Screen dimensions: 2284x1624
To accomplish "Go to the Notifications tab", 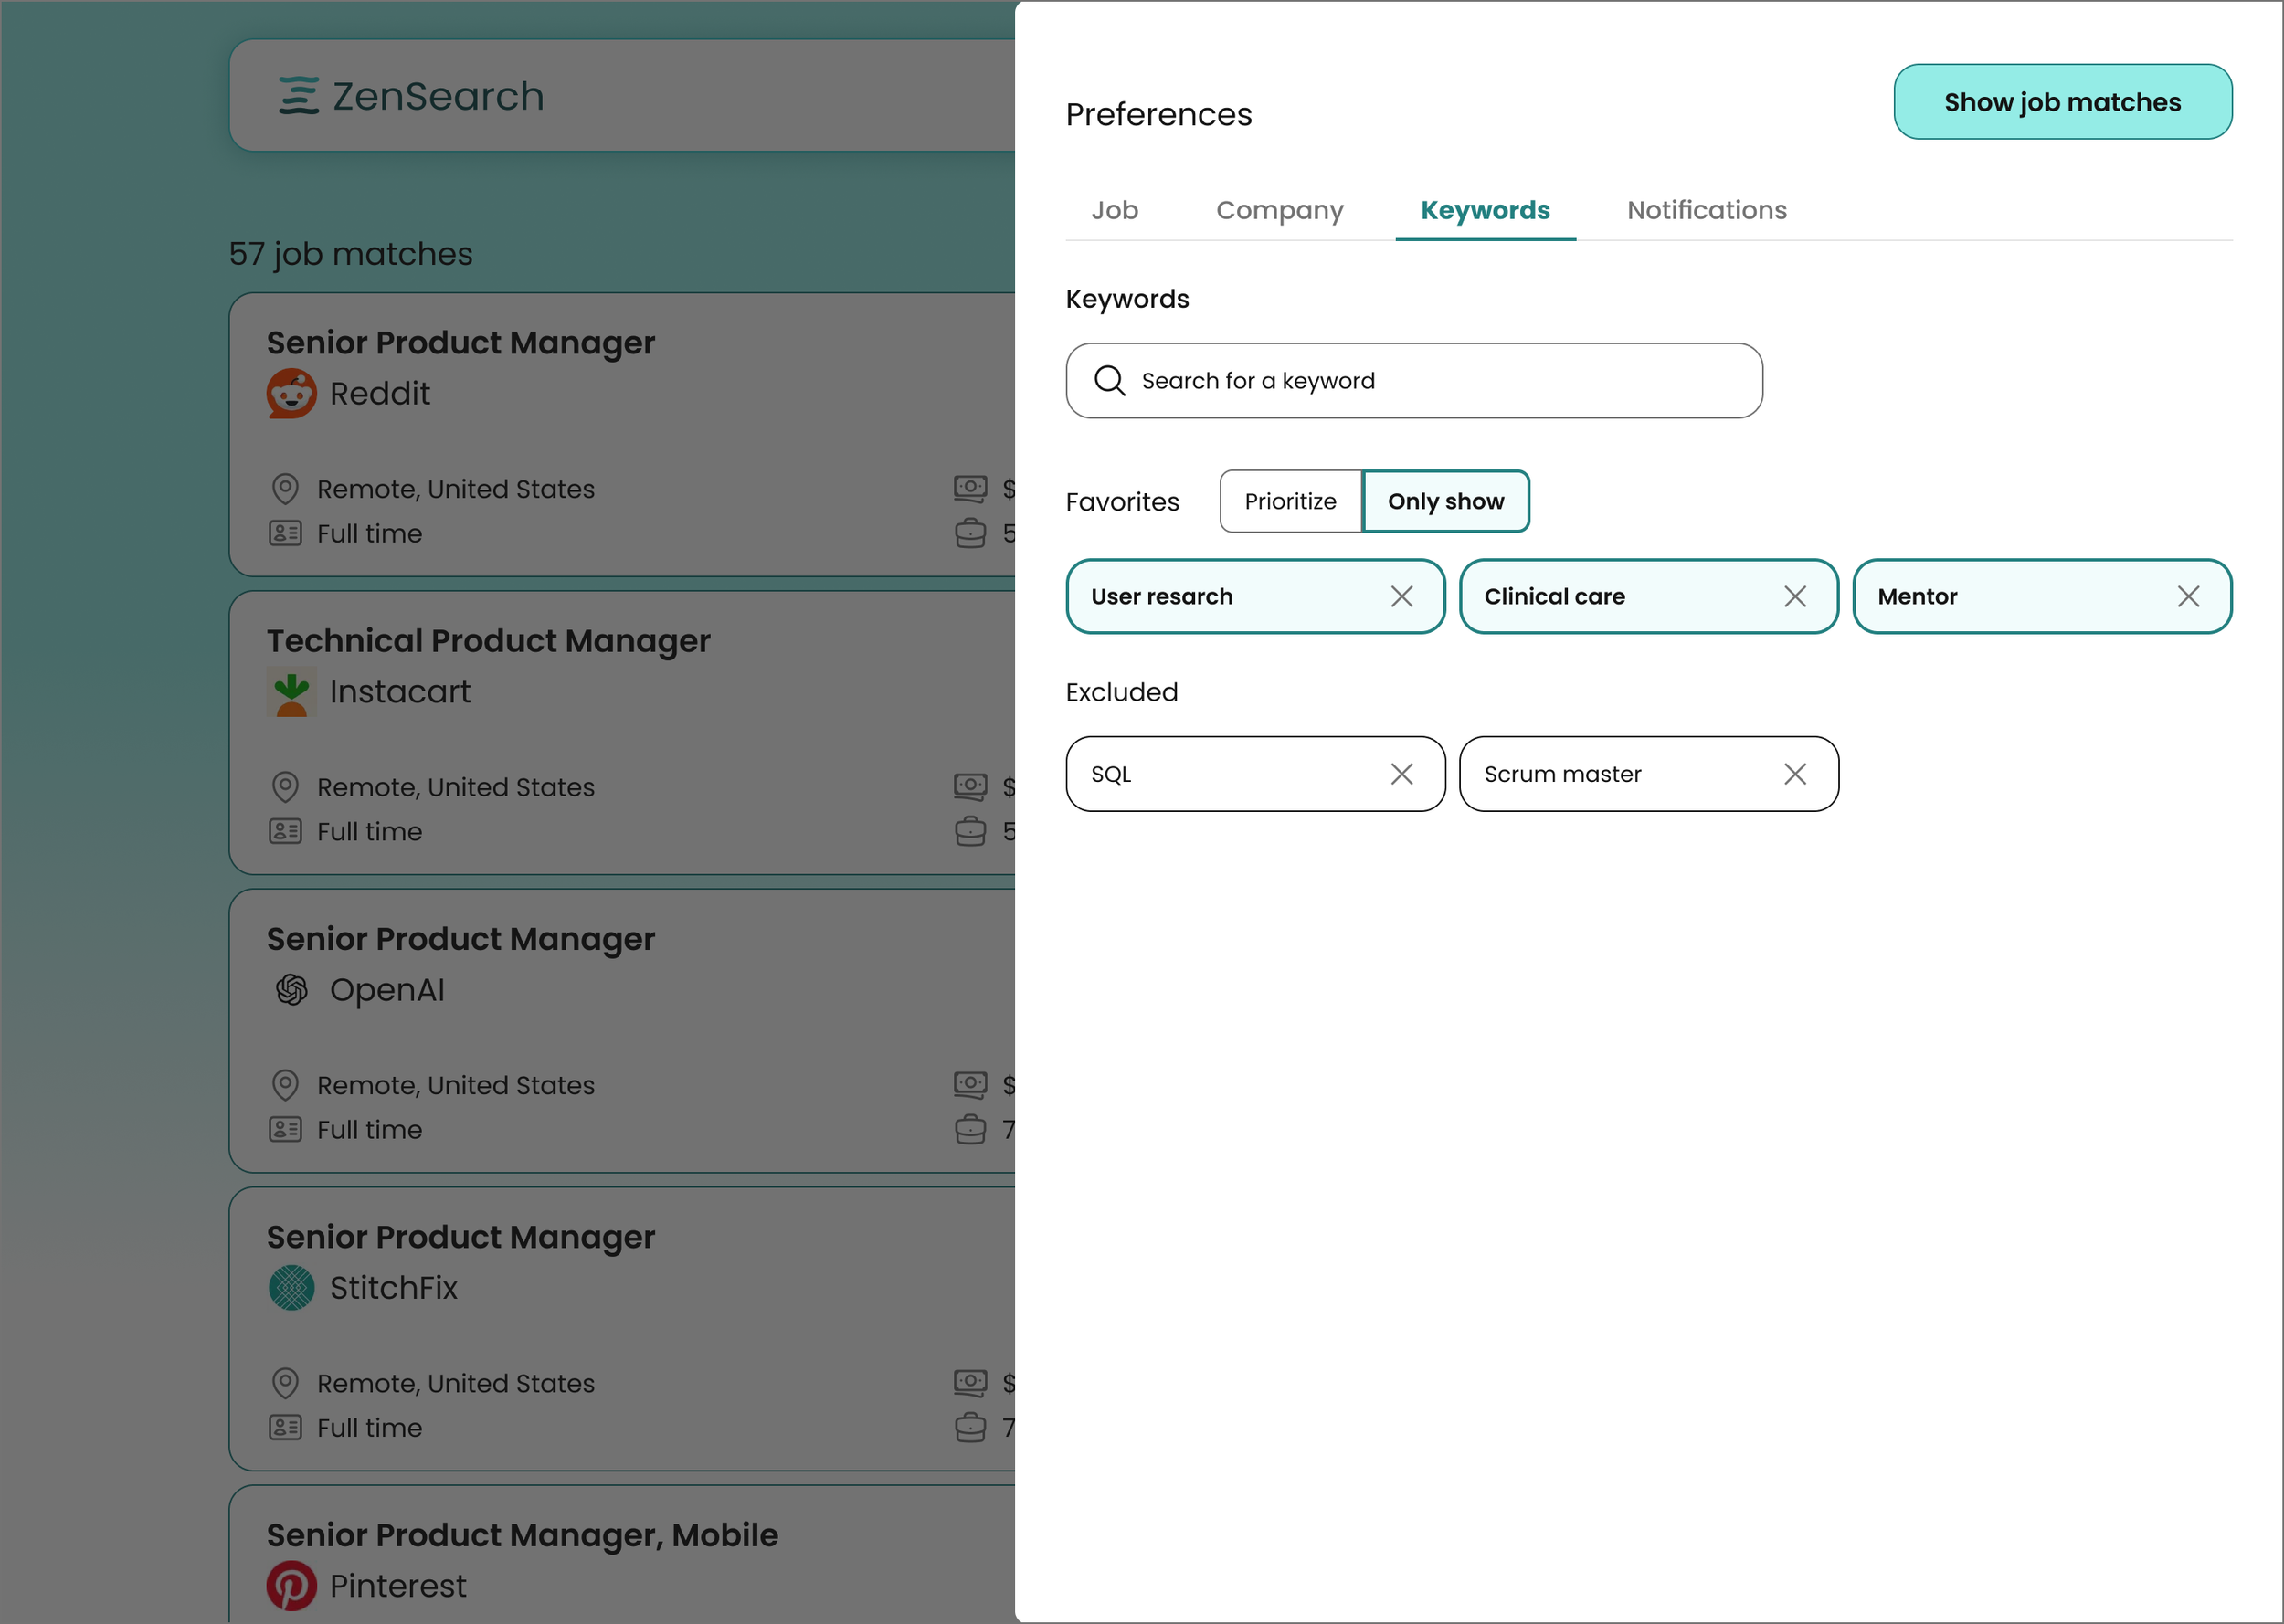I will [1706, 210].
